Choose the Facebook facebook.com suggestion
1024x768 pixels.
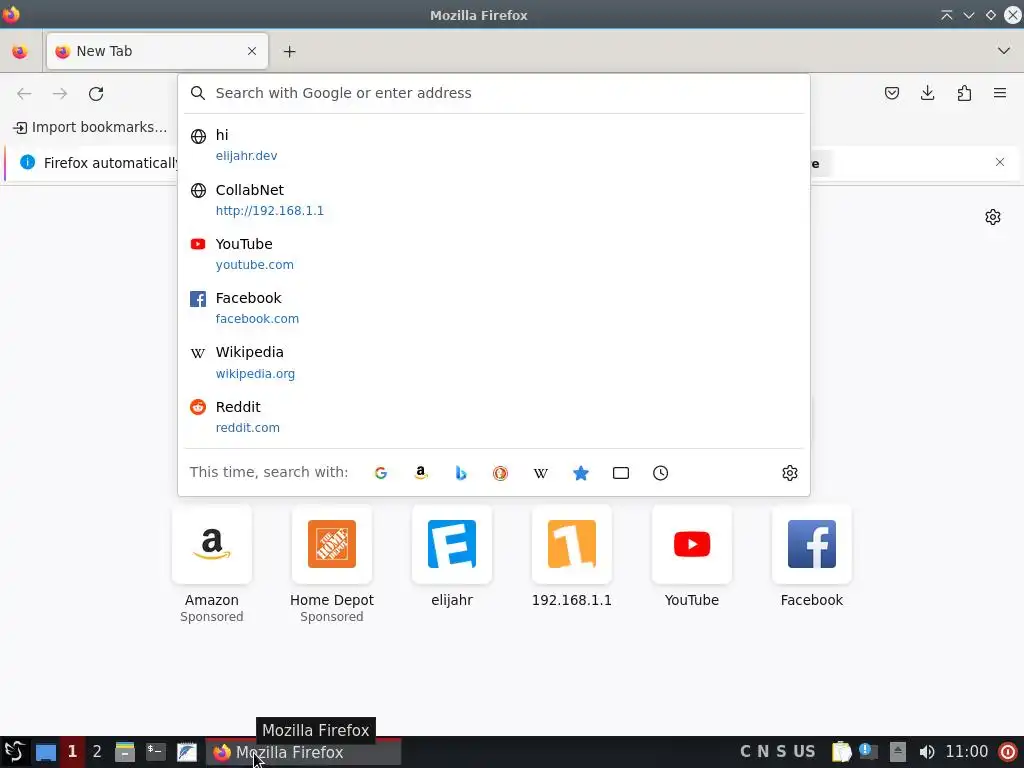(x=494, y=308)
